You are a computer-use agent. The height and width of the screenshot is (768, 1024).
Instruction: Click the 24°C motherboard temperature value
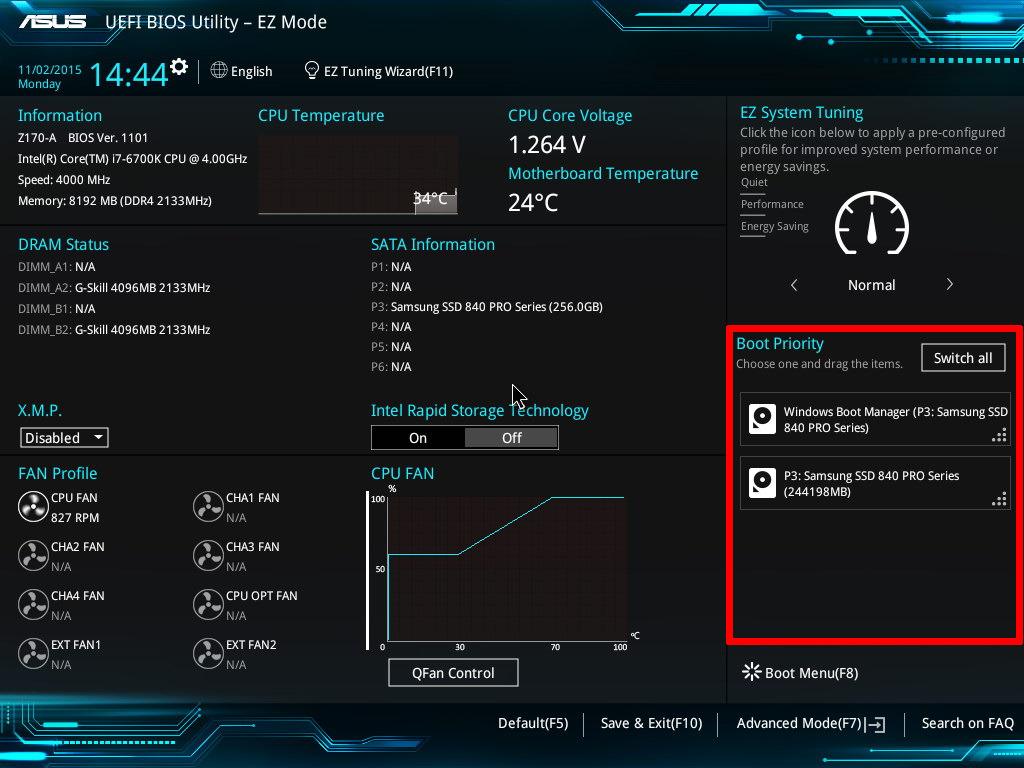tap(533, 202)
